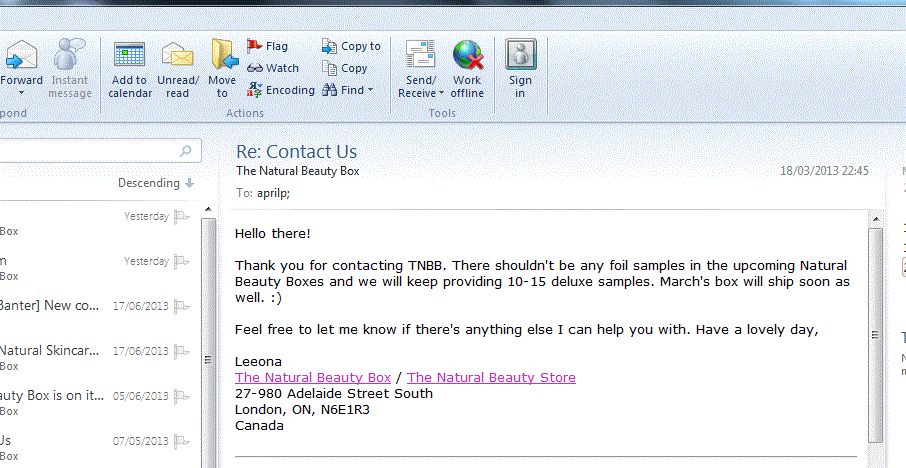Click the recipient aprilp

273,193
